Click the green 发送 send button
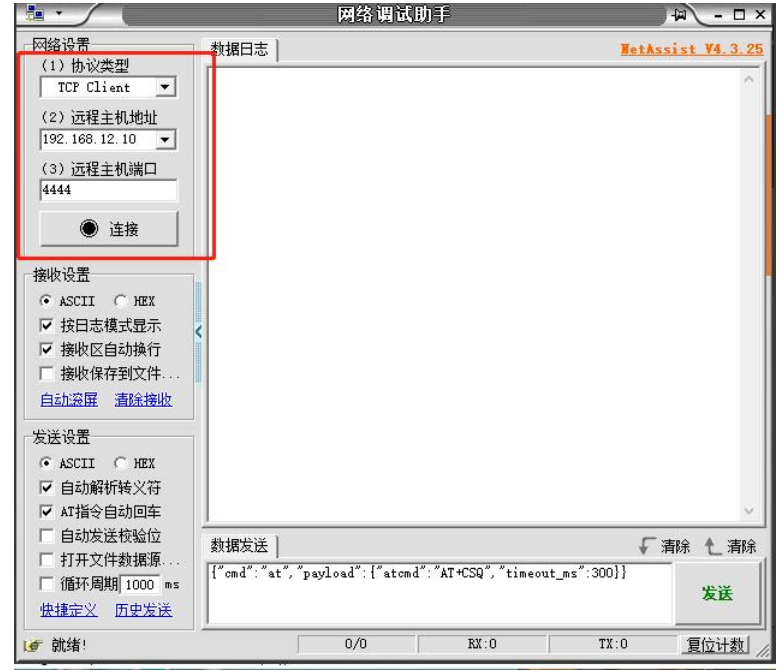783x672 pixels. pos(717,594)
